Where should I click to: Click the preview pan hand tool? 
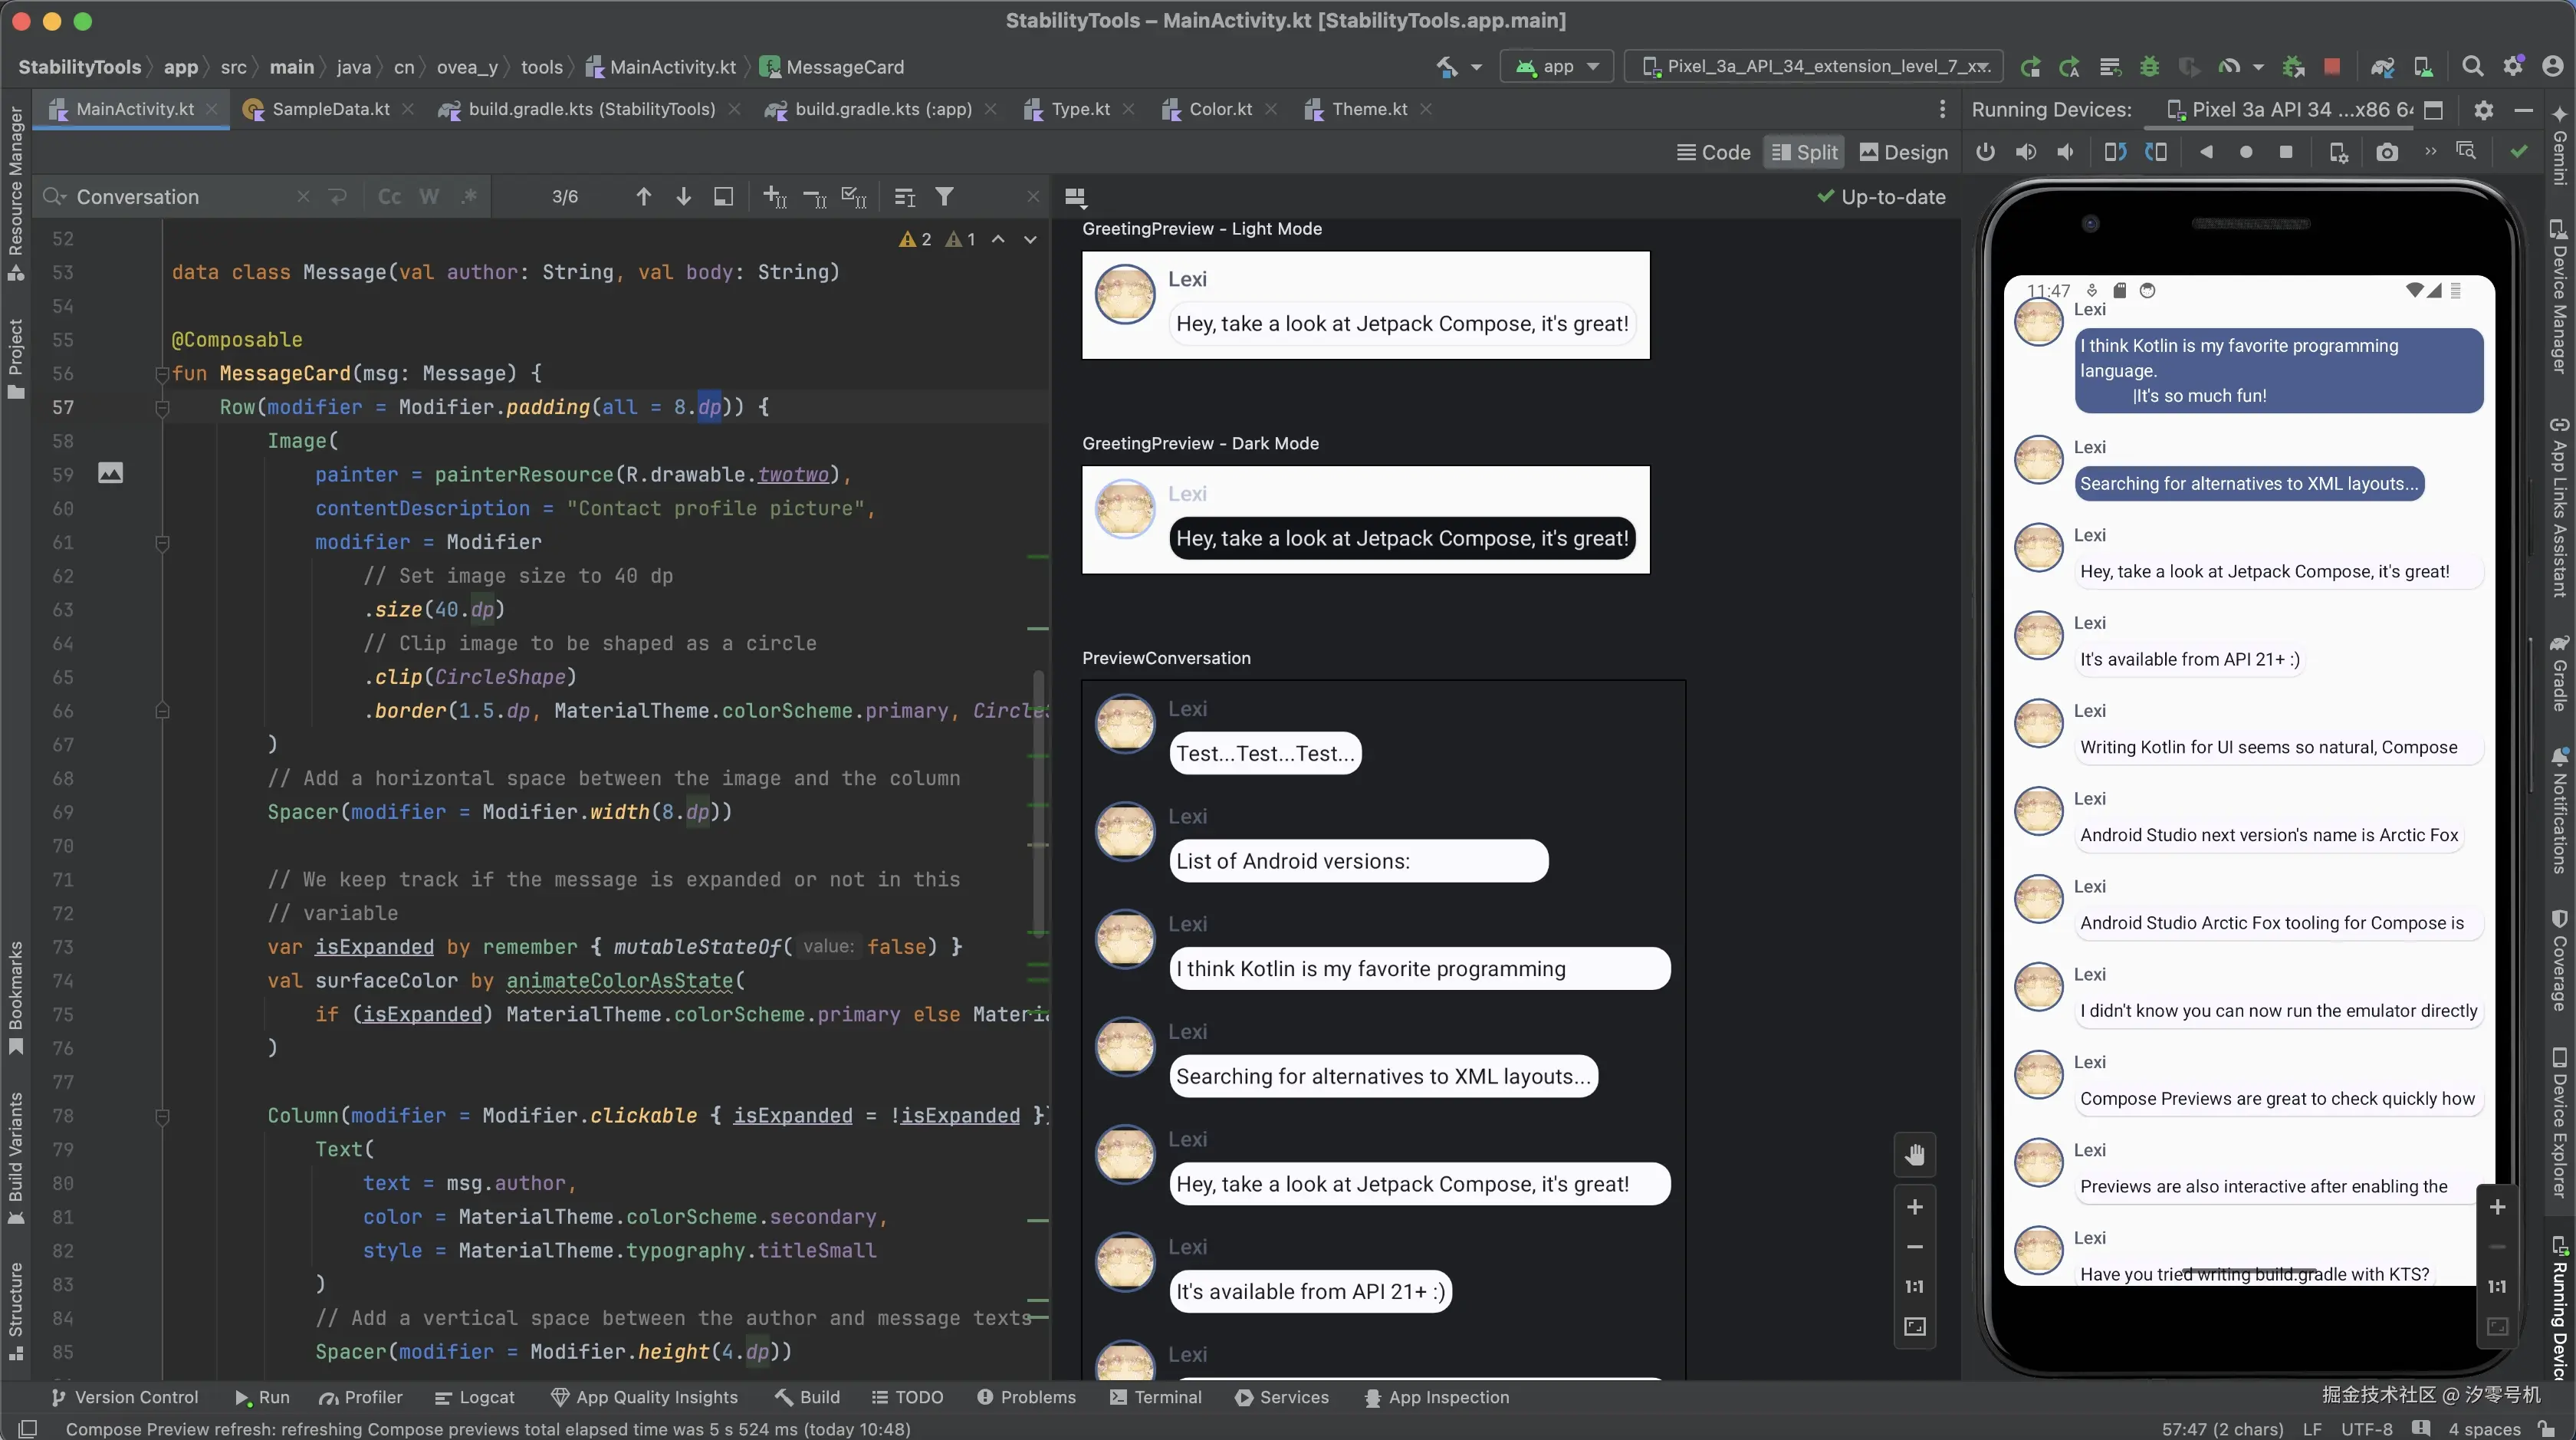[1914, 1155]
